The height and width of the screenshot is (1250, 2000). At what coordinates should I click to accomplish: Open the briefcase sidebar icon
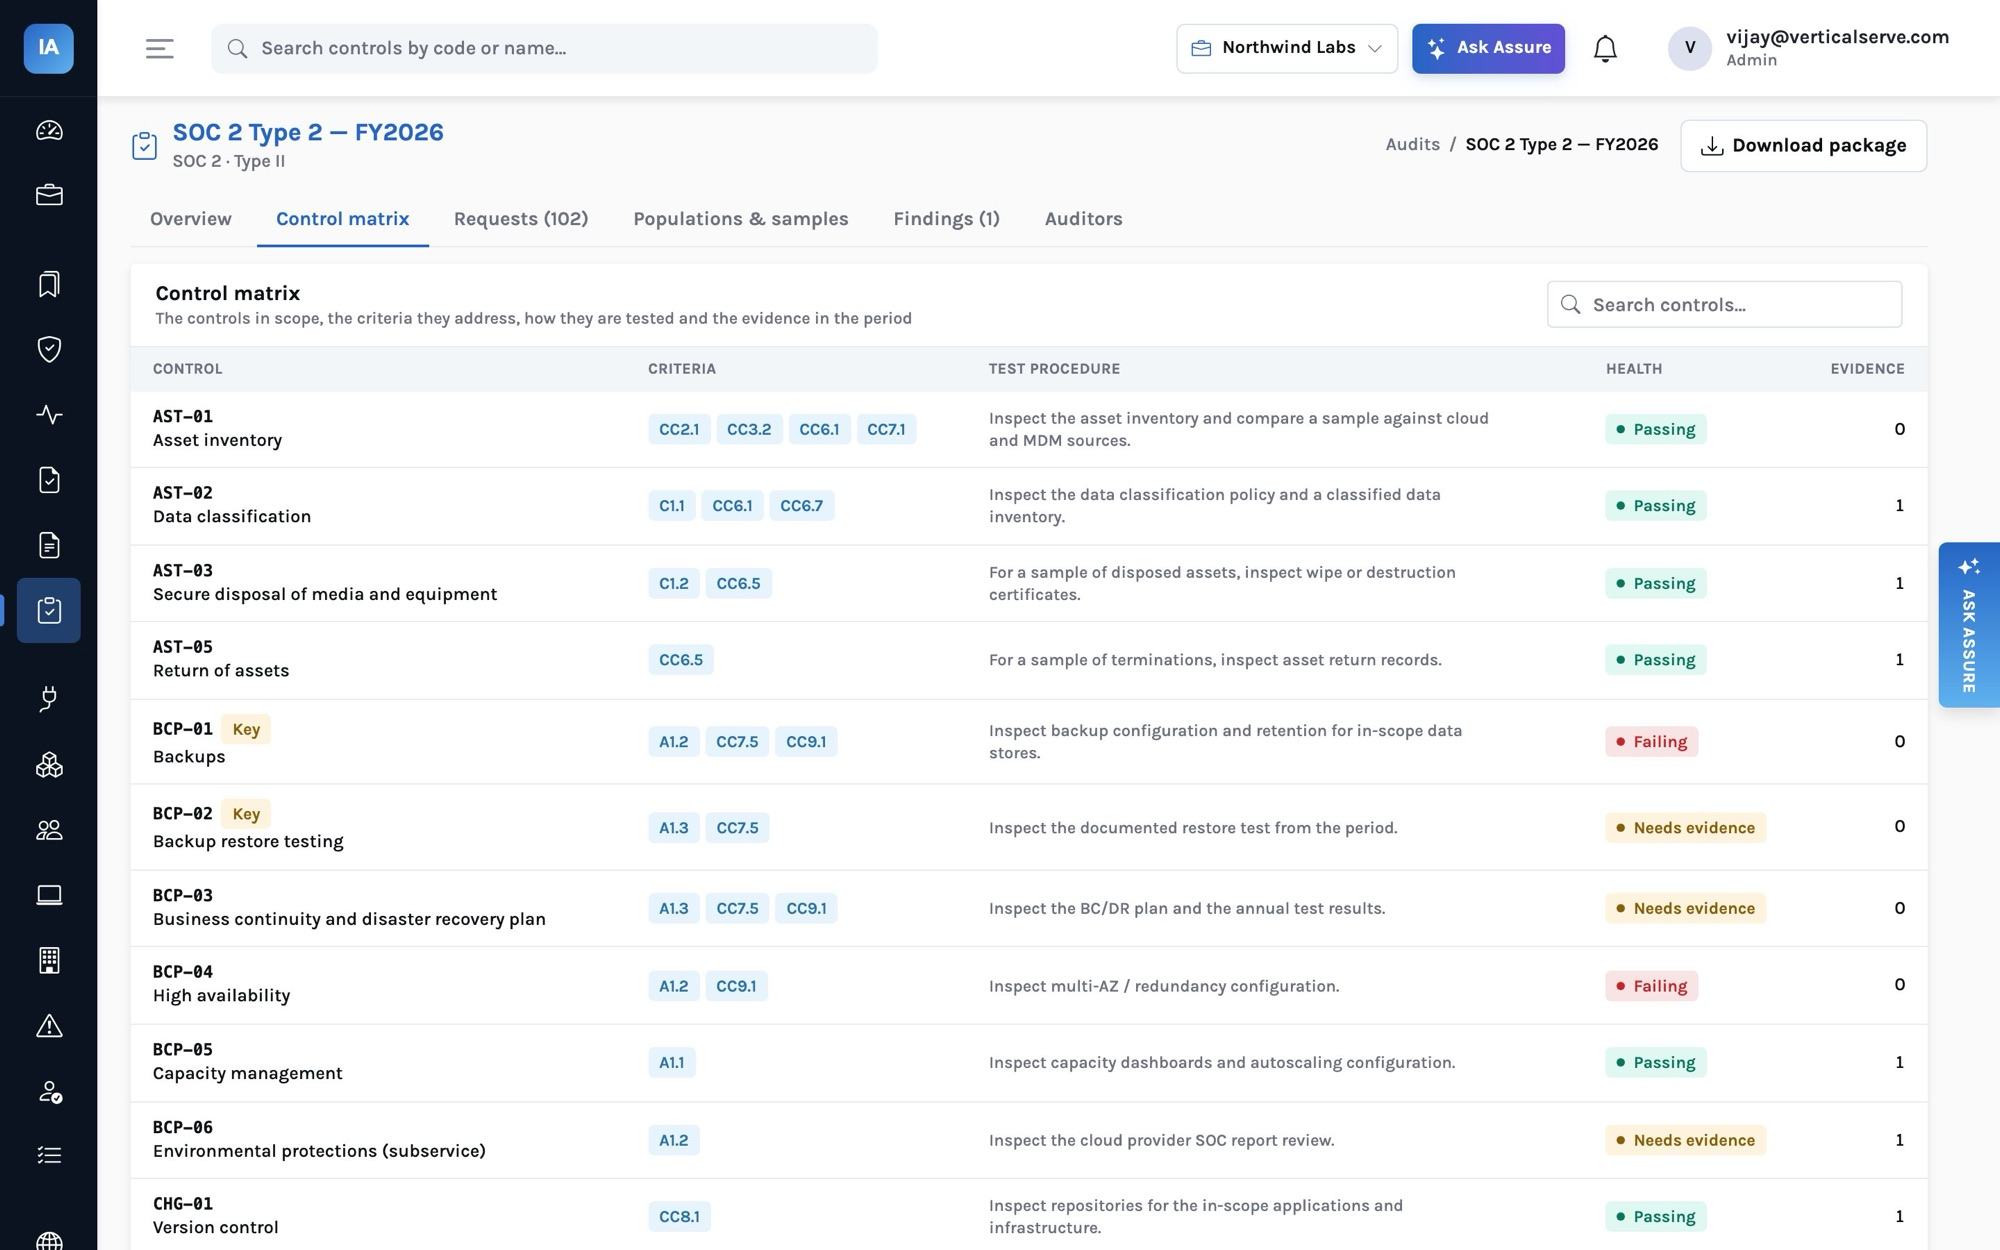pyautogui.click(x=49, y=195)
